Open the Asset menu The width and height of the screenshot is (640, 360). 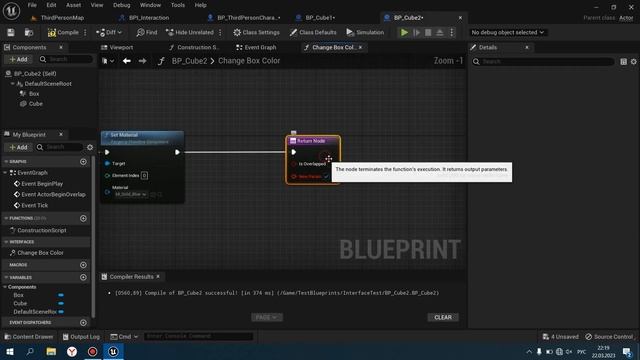73,5
